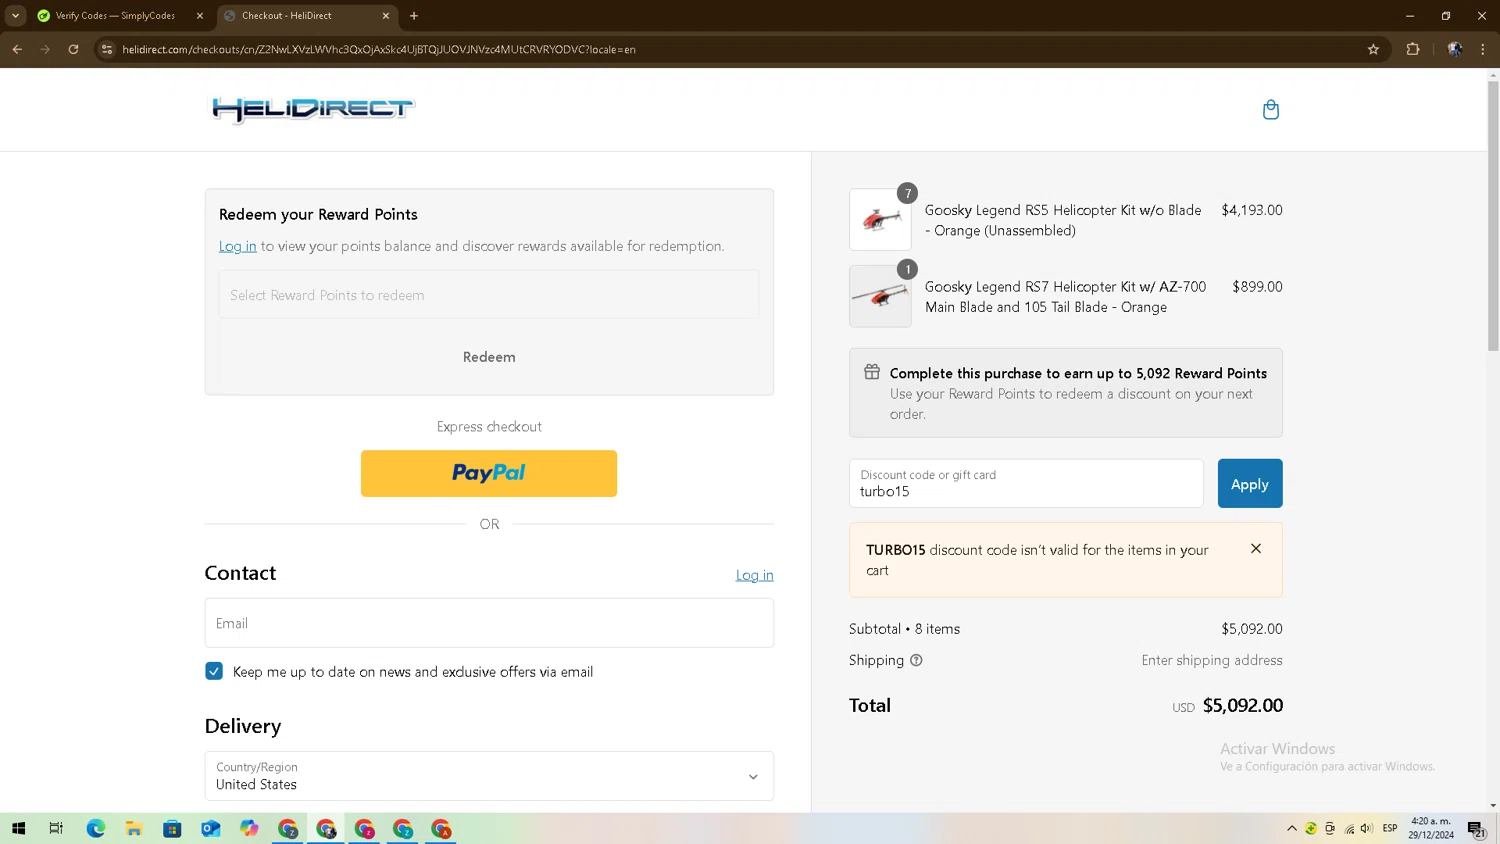
Task: Open the notification center icon
Action: tap(1476, 829)
